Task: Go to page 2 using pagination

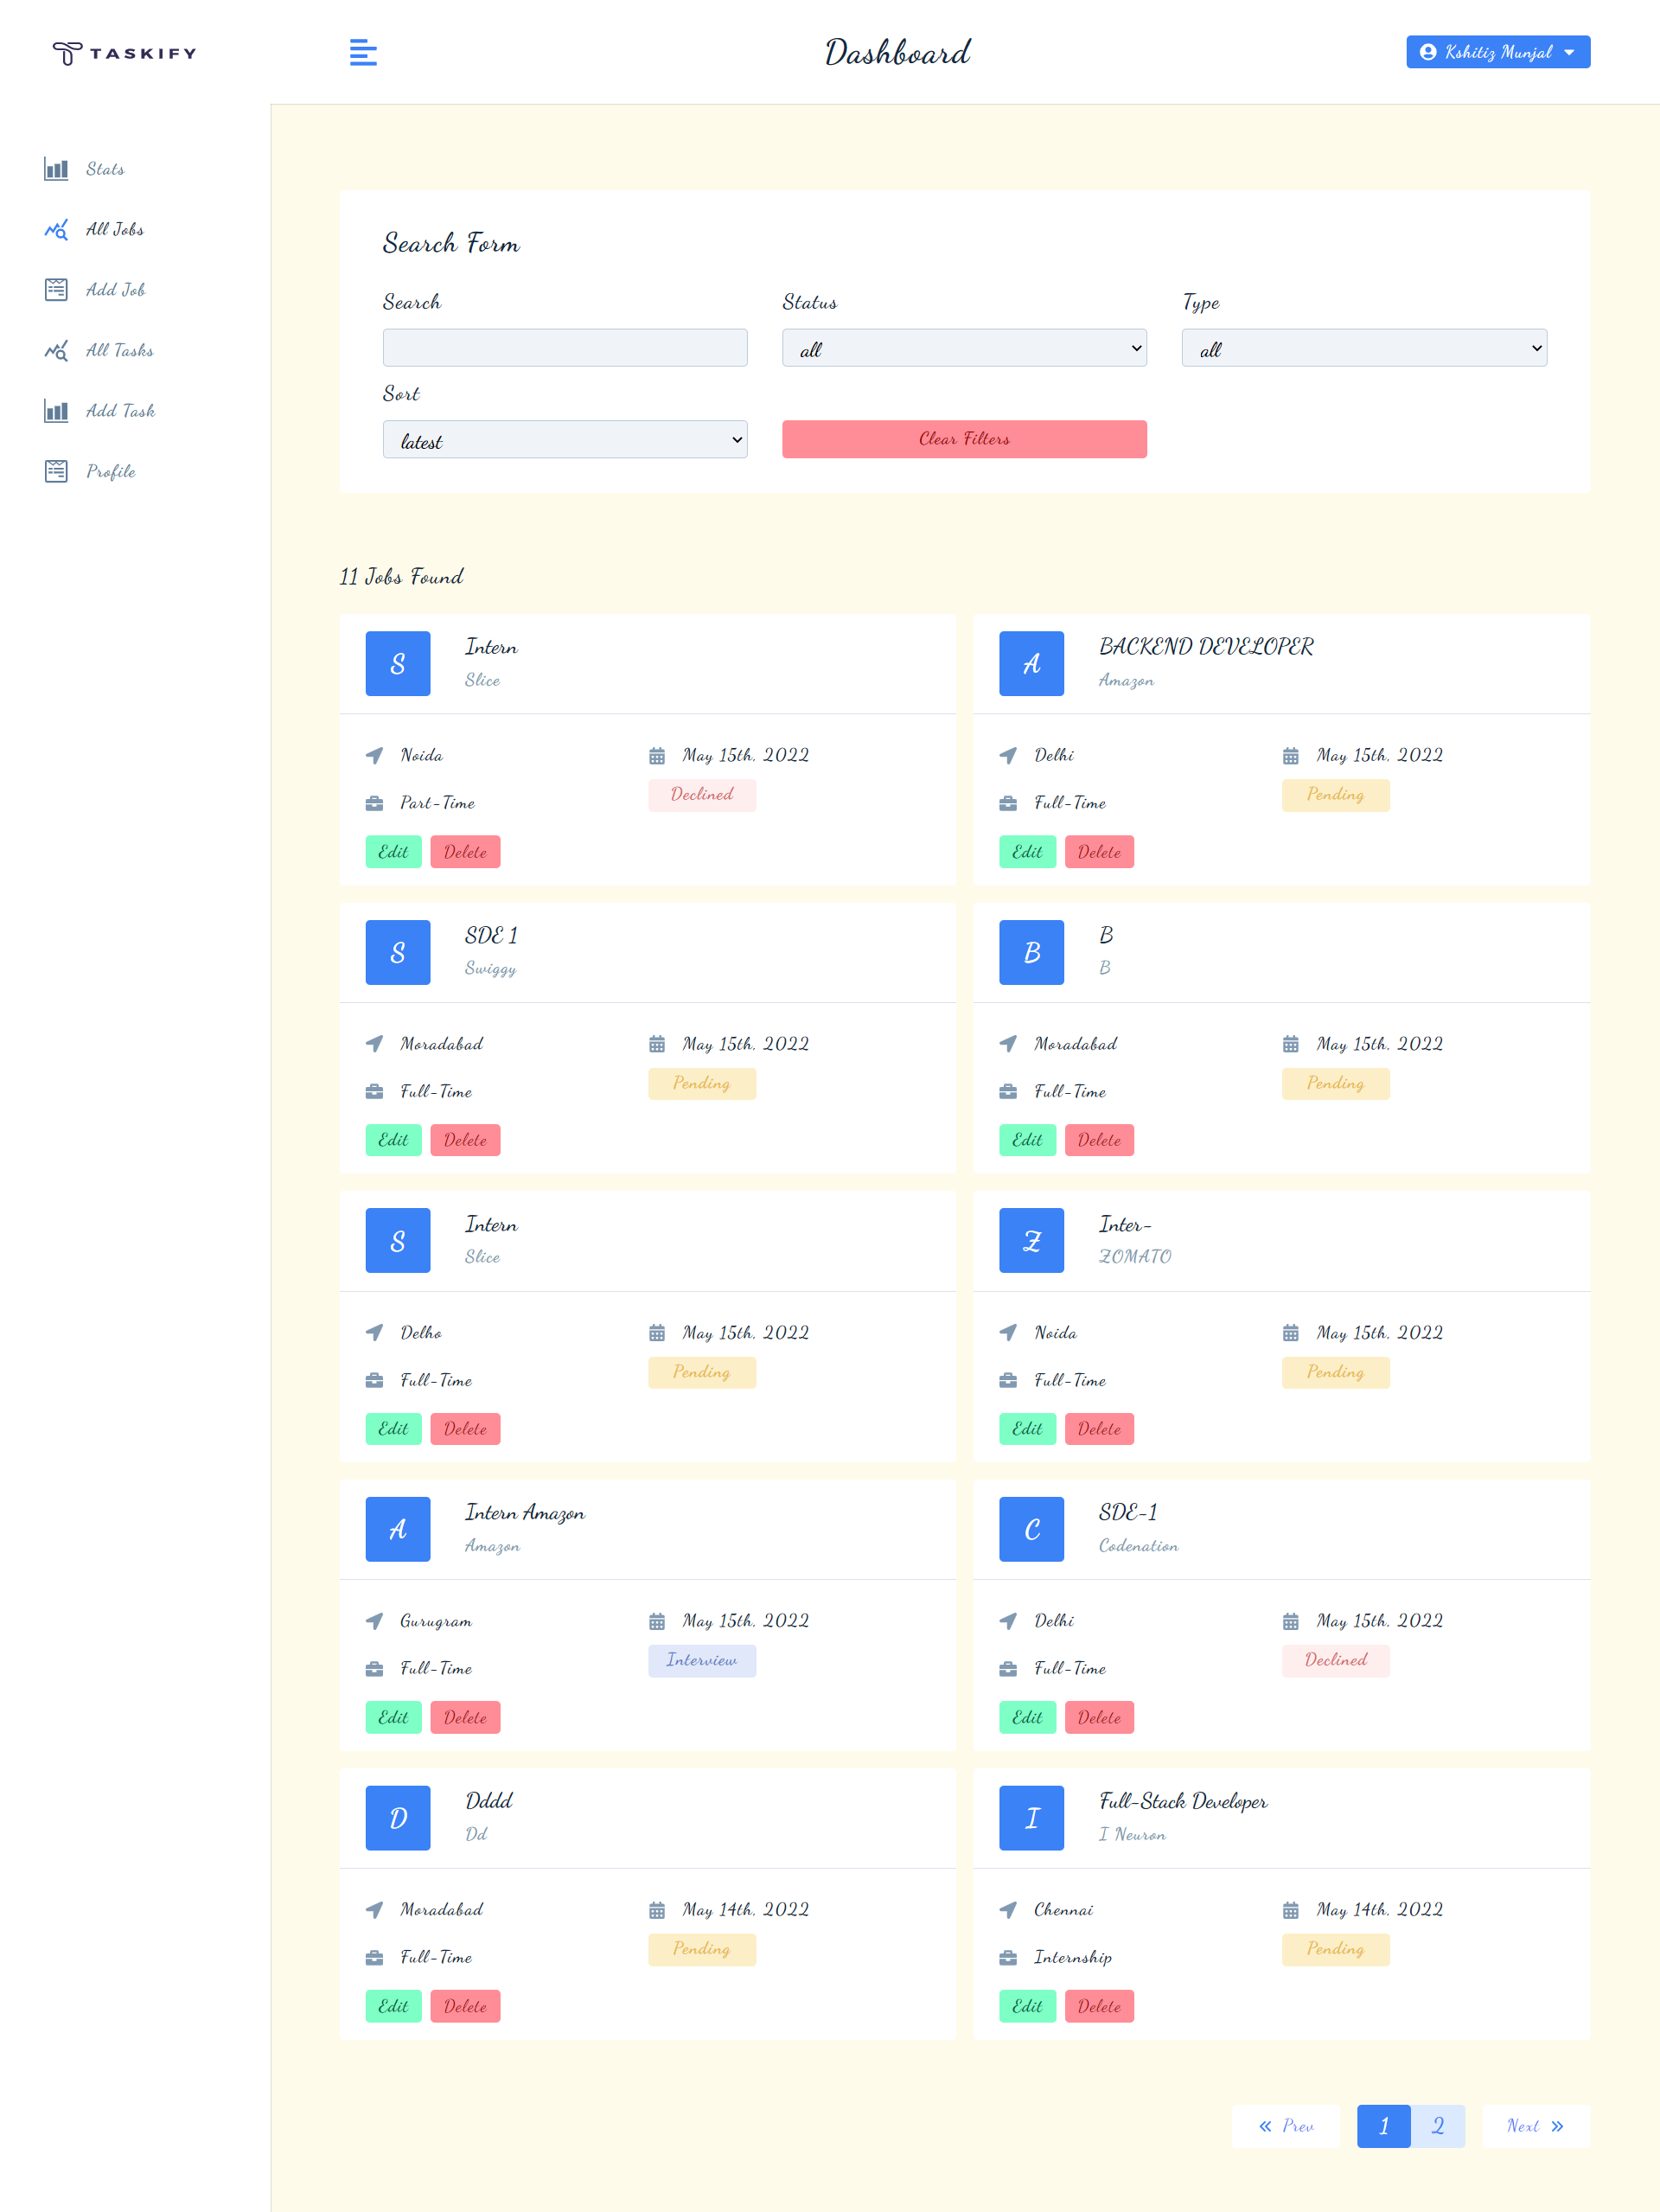Action: (x=1439, y=2126)
